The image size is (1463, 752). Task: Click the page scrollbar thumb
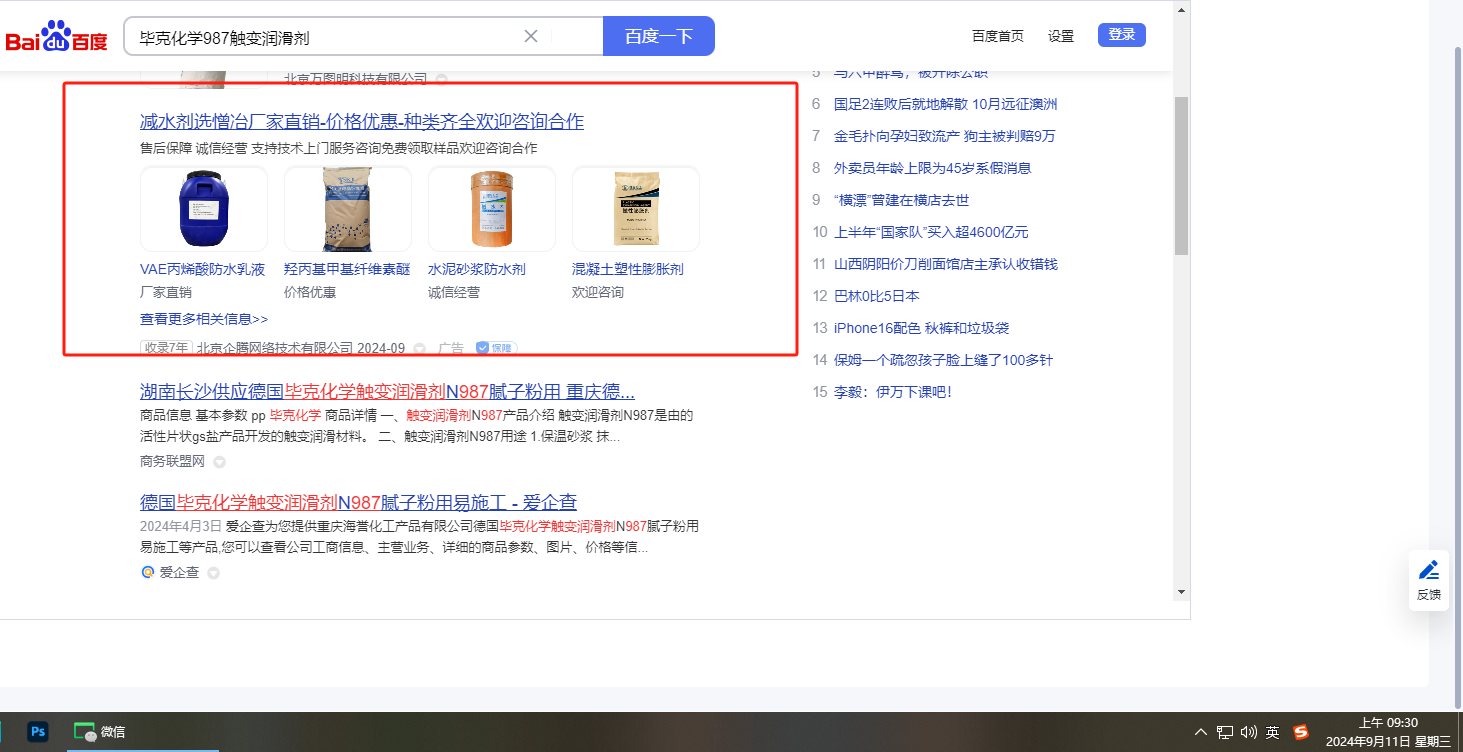pos(1181,175)
